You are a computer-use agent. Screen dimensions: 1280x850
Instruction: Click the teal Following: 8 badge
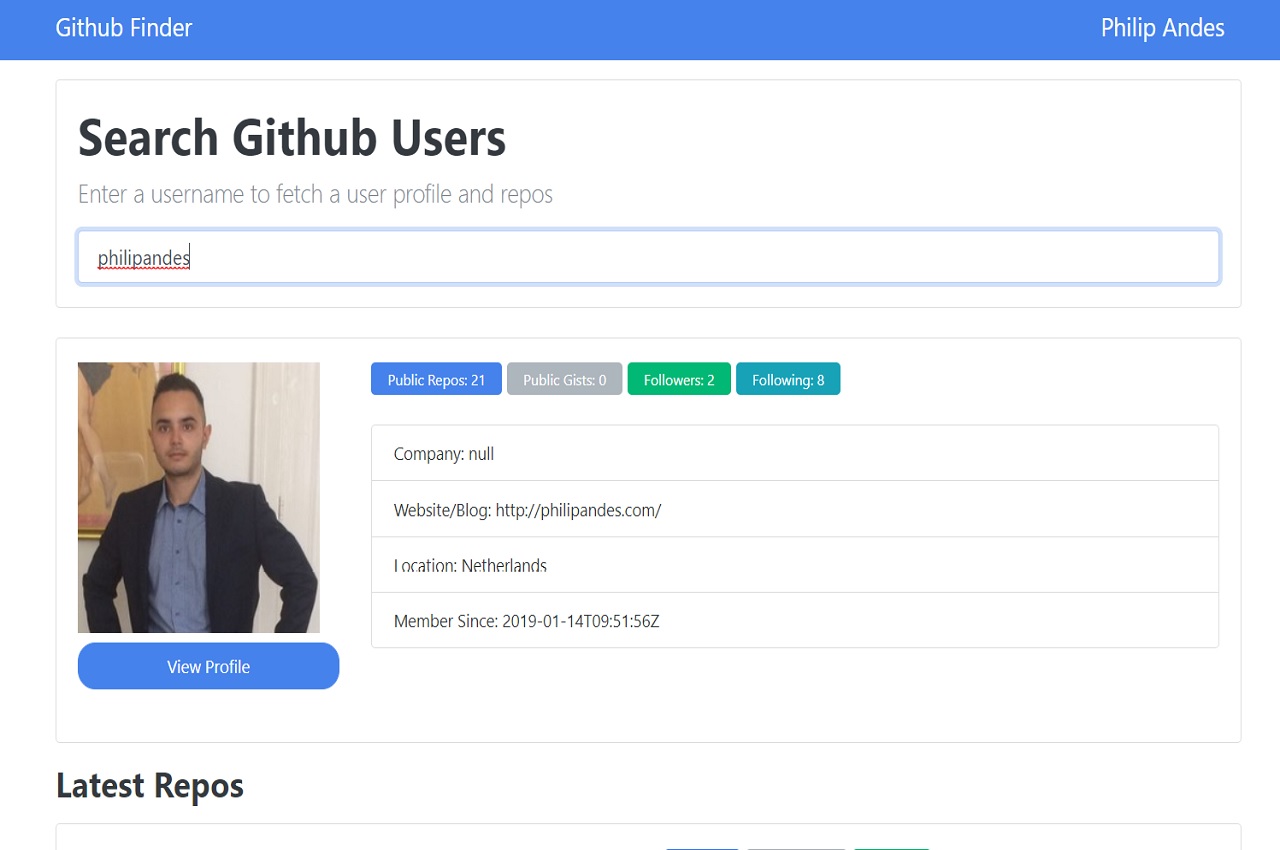pyautogui.click(x=788, y=379)
